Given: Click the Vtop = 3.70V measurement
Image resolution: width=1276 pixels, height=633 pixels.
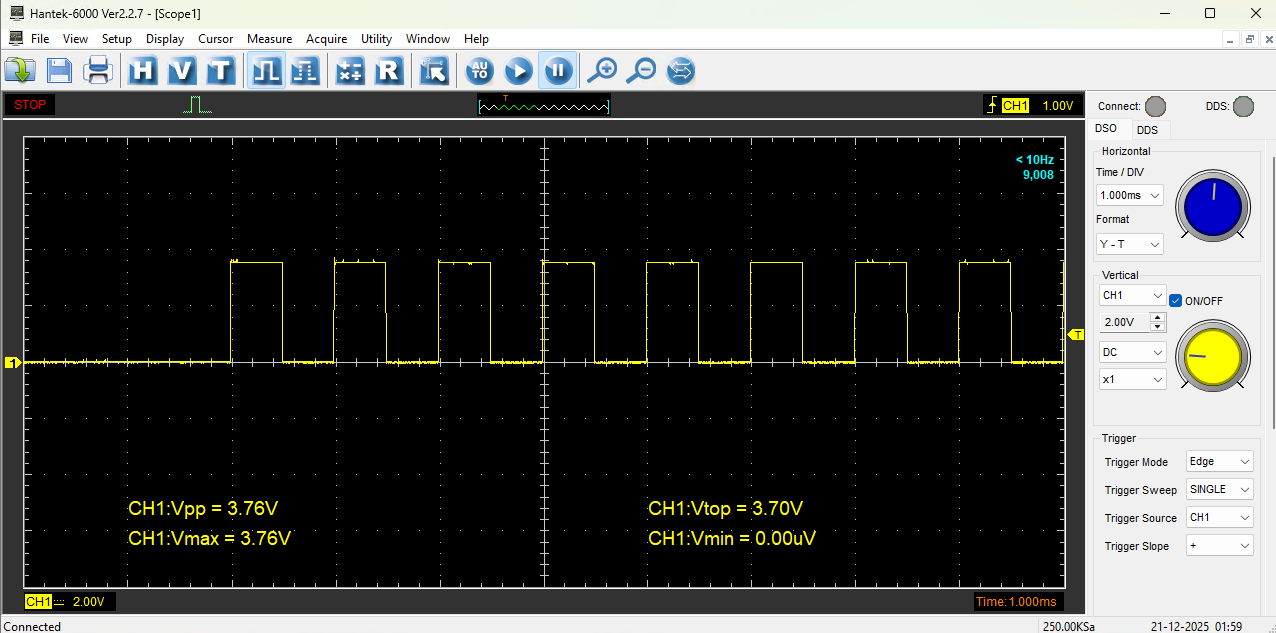Looking at the screenshot, I should pyautogui.click(x=726, y=509).
